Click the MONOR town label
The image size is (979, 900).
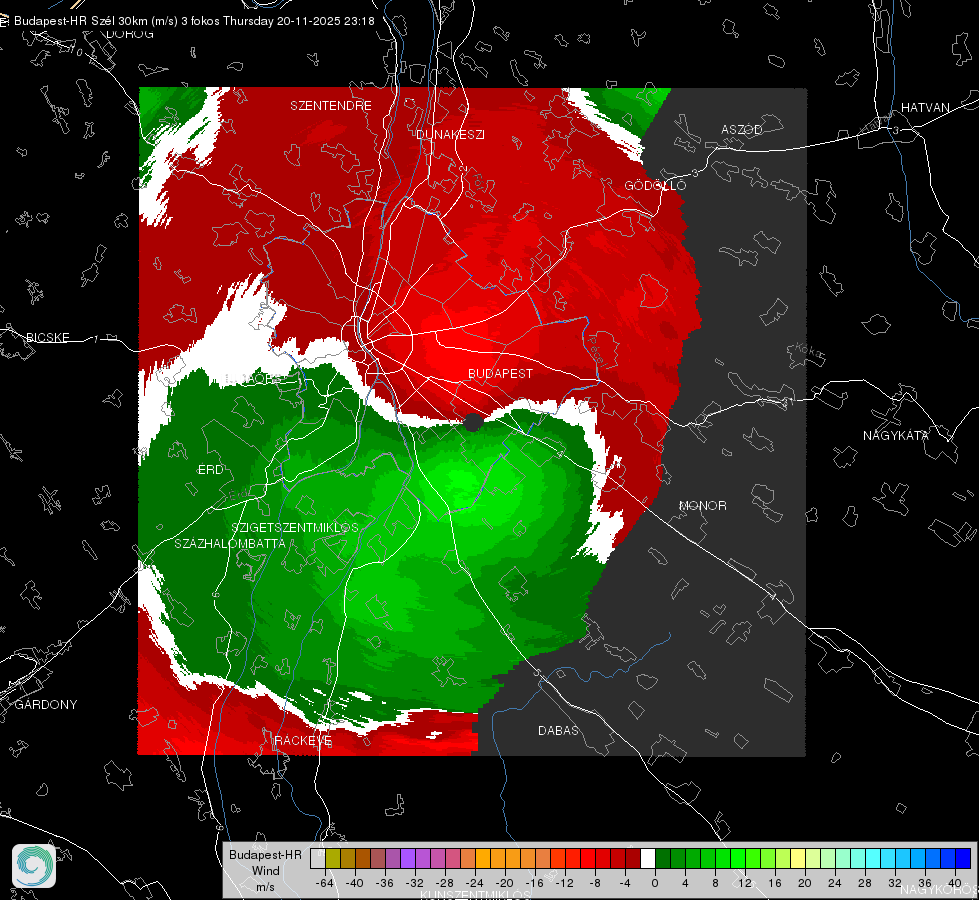[702, 505]
